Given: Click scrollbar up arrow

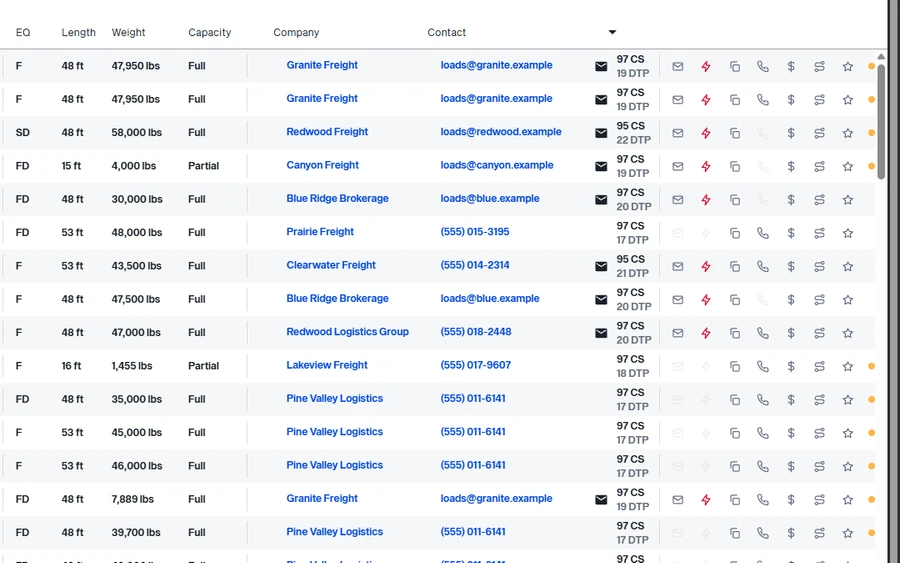Looking at the screenshot, I should click(881, 56).
